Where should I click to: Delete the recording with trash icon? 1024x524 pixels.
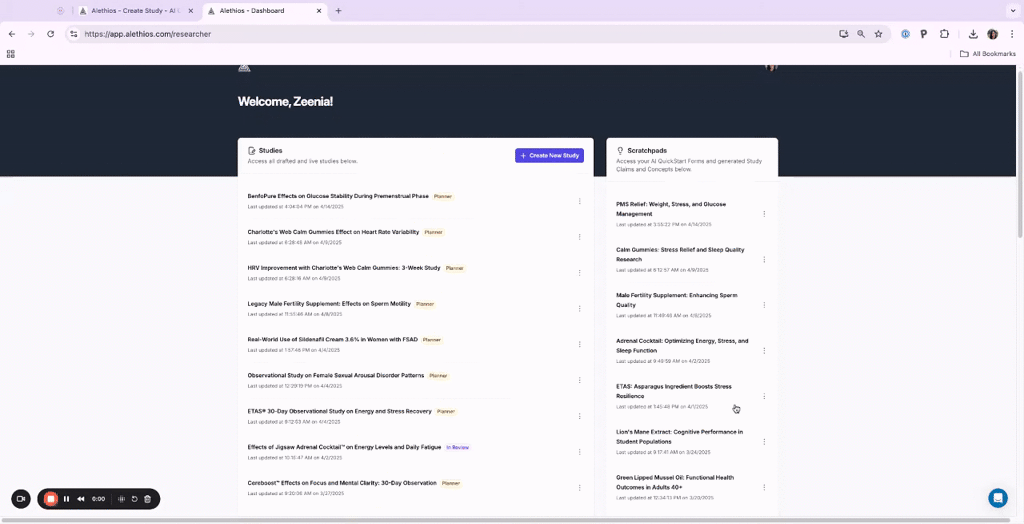coord(148,499)
